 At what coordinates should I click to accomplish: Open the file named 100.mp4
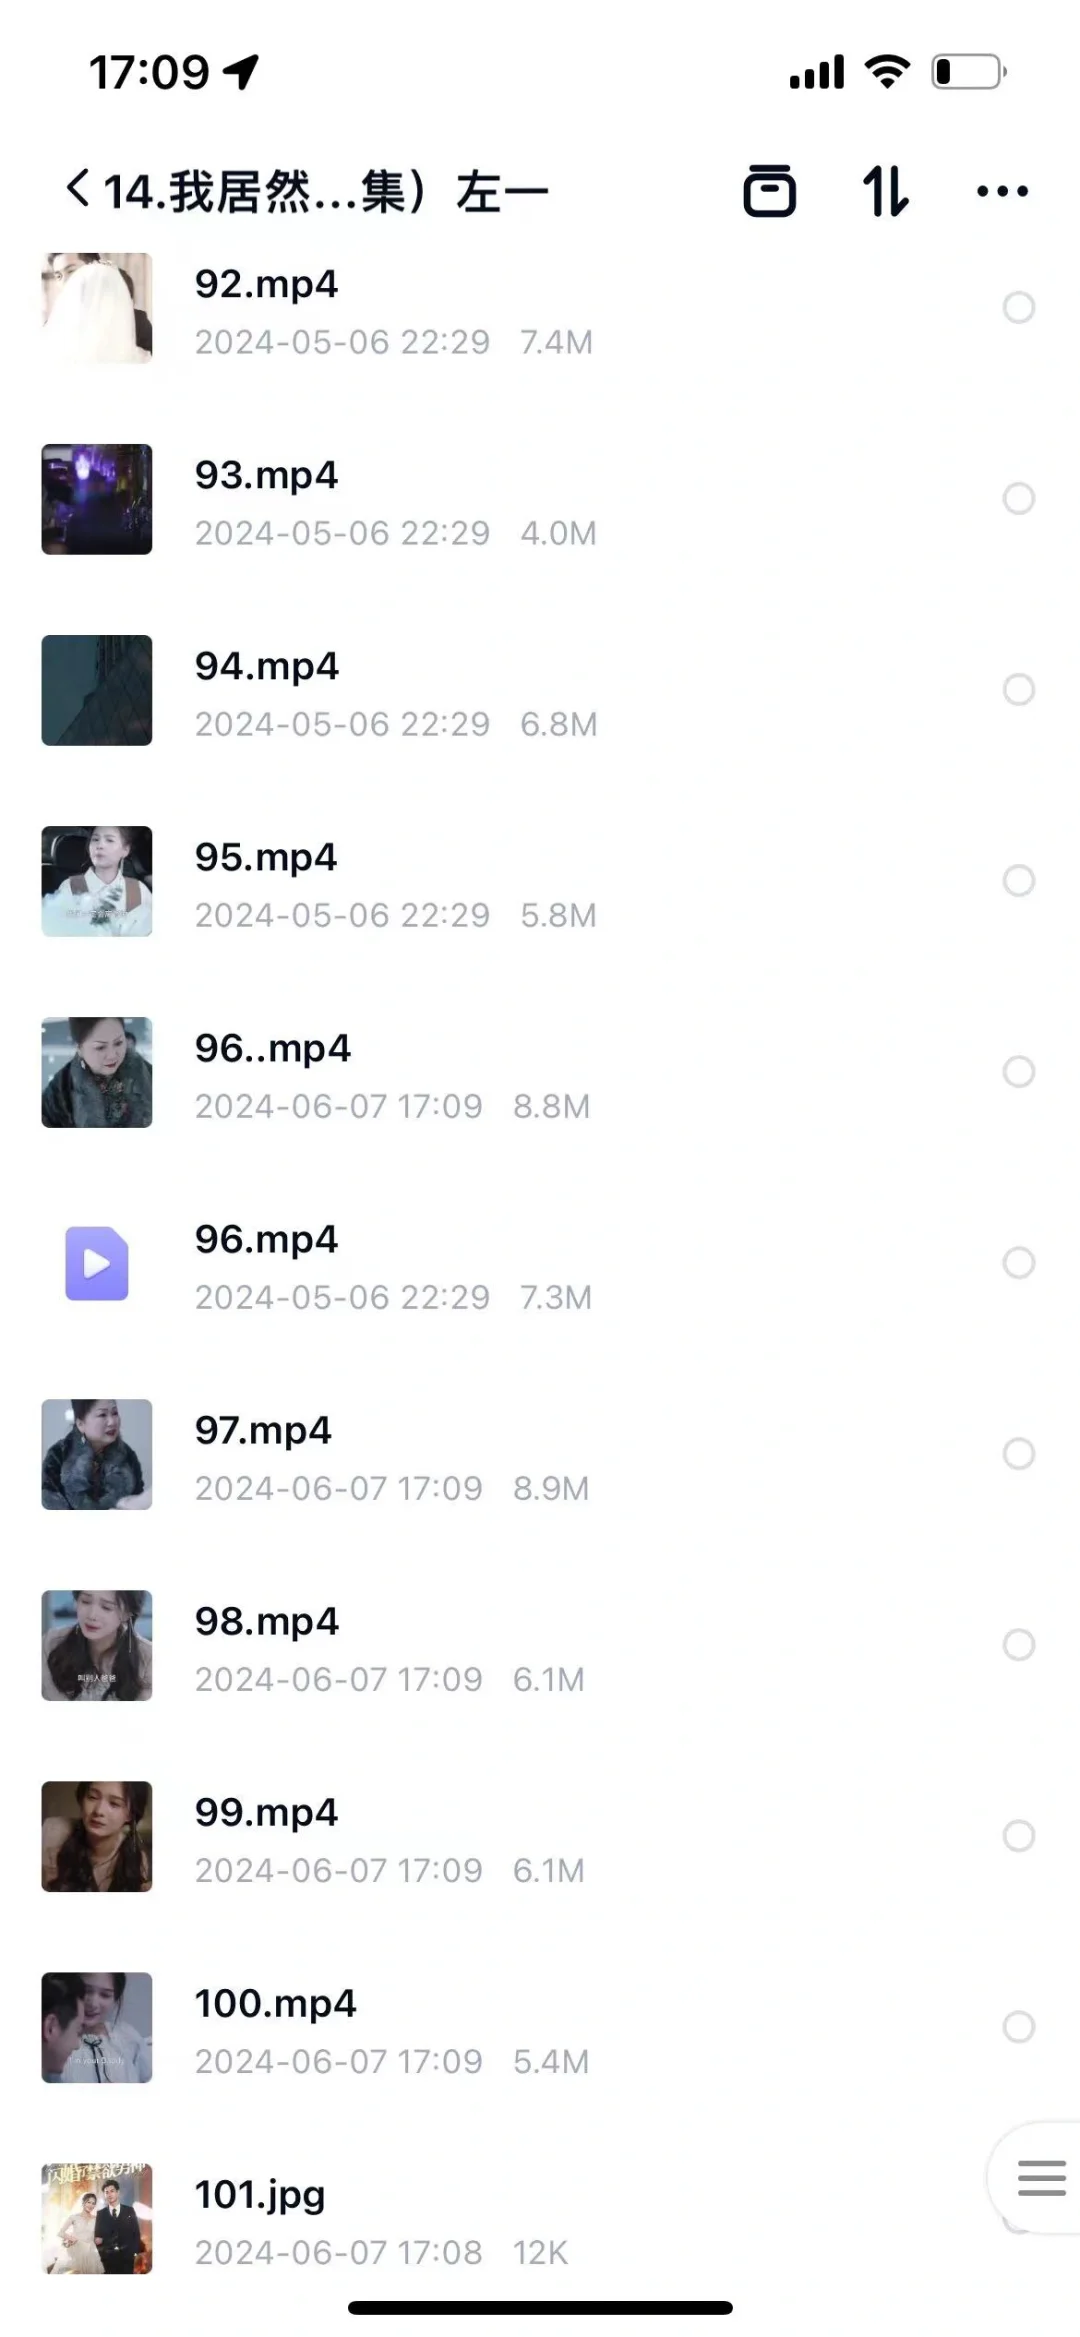coord(275,2003)
